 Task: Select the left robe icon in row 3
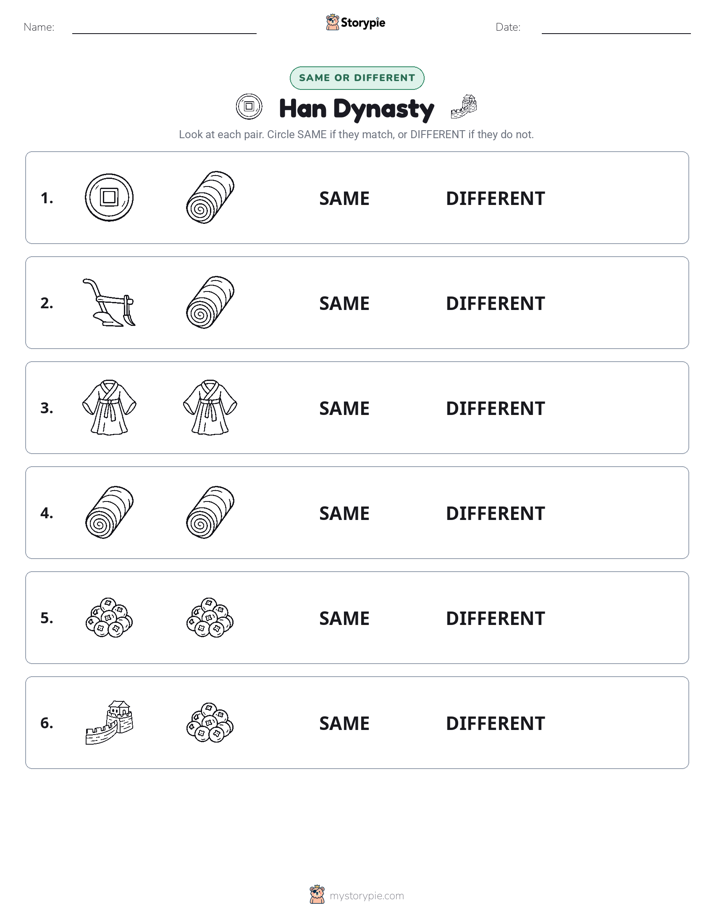point(109,407)
